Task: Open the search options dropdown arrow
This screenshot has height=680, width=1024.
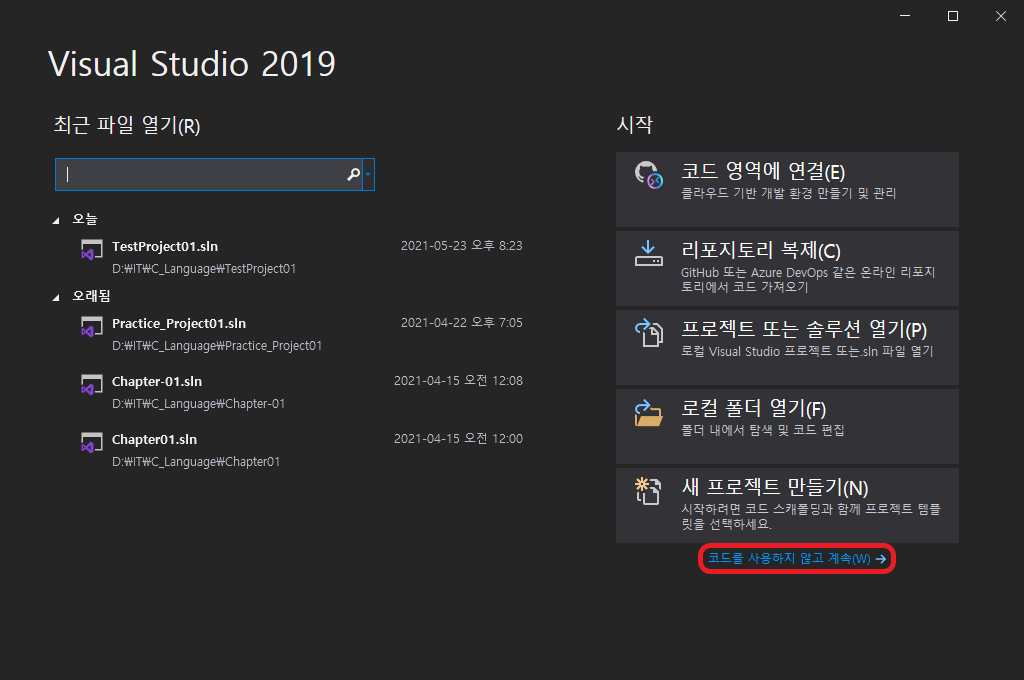Action: 368,174
